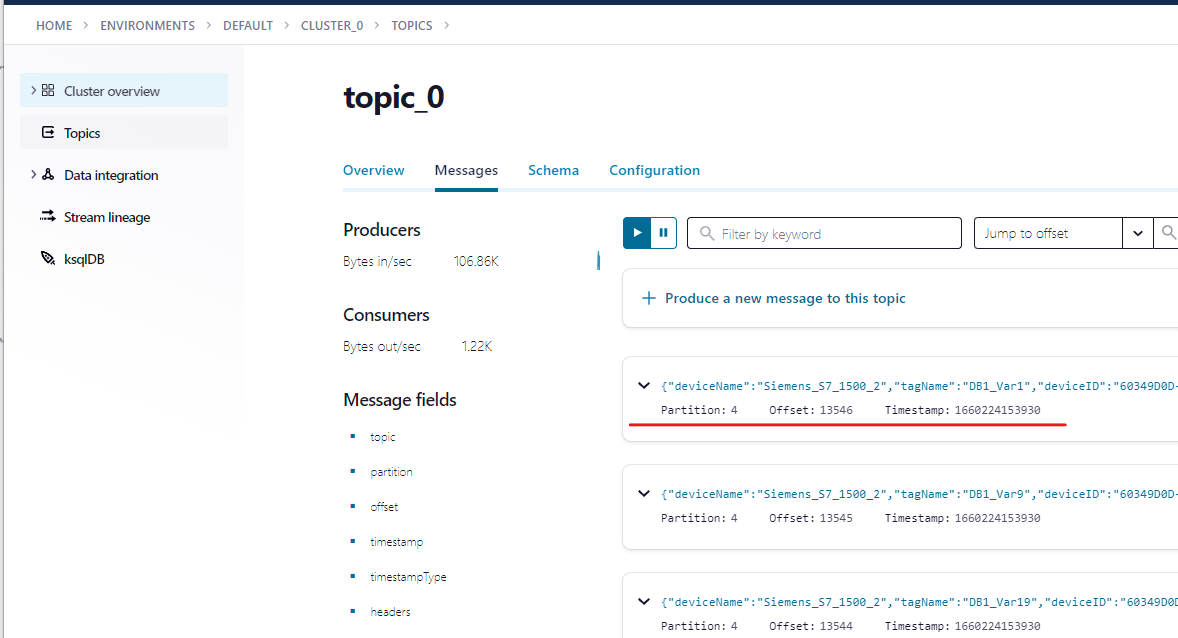This screenshot has width=1178, height=638.
Task: Open the Configuration tab
Action: point(654,170)
